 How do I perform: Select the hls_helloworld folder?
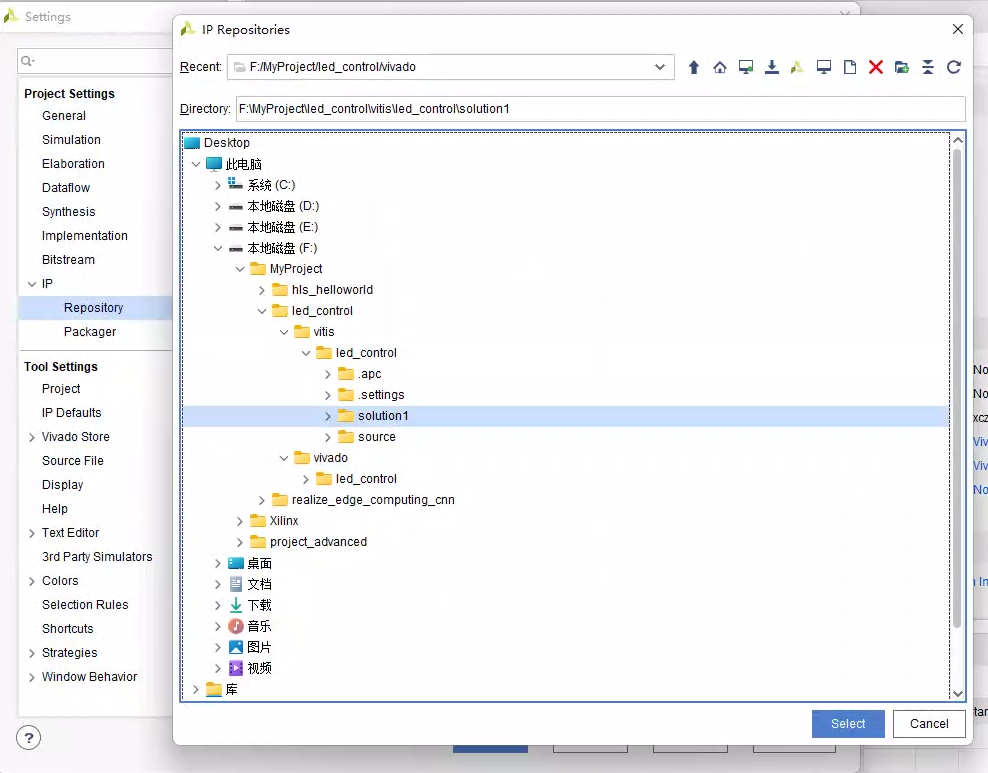pyautogui.click(x=332, y=290)
